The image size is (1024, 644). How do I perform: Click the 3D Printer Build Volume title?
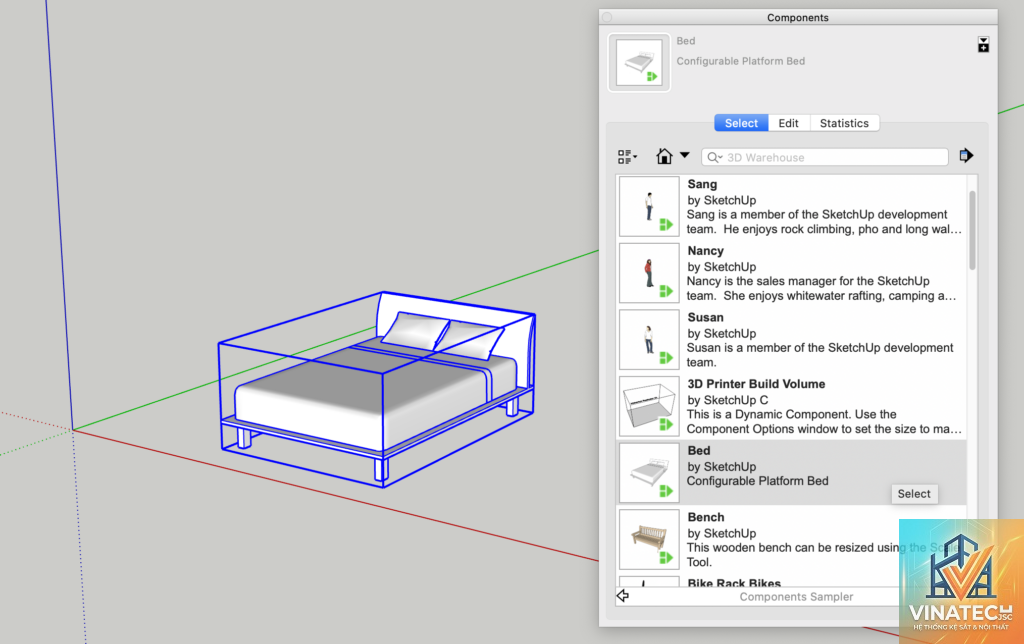tap(756, 384)
